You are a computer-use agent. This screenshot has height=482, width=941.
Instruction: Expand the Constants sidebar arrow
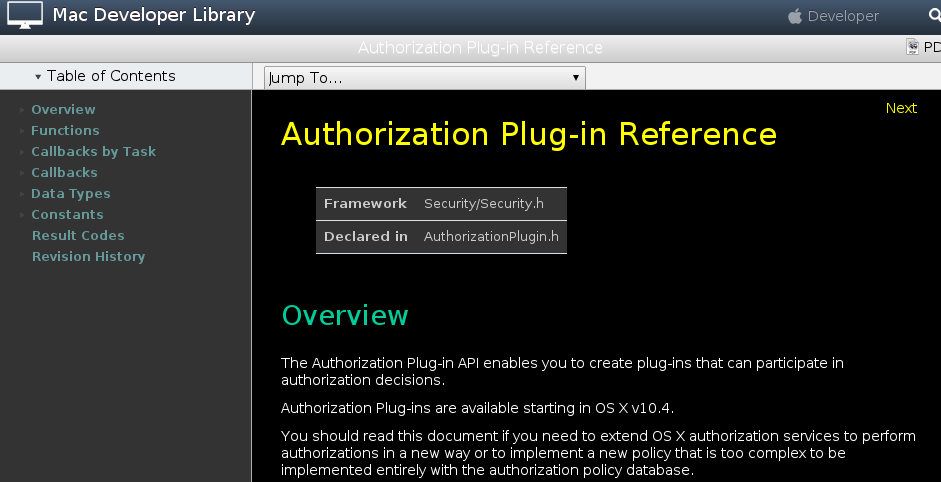22,215
